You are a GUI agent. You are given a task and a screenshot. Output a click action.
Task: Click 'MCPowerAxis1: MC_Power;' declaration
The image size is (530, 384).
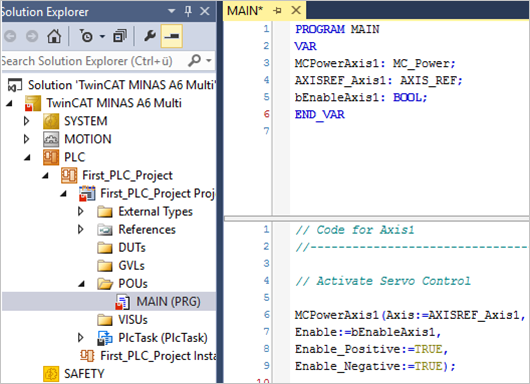coord(375,64)
